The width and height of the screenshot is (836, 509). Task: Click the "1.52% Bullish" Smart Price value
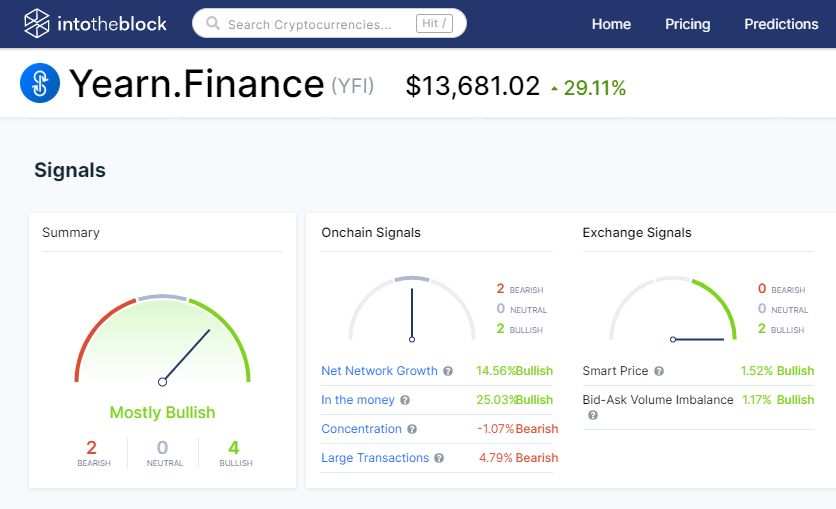[x=777, y=370]
